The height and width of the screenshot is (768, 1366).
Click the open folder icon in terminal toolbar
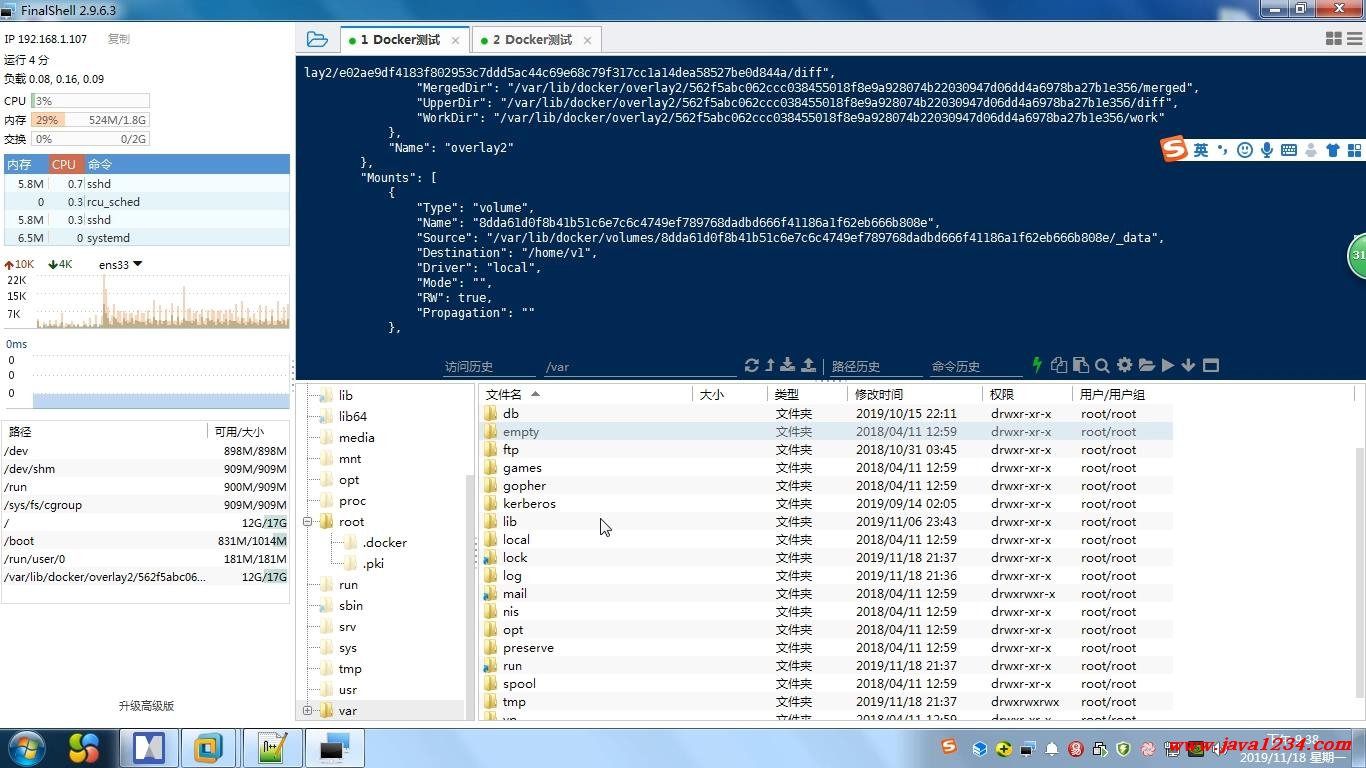click(x=1146, y=365)
